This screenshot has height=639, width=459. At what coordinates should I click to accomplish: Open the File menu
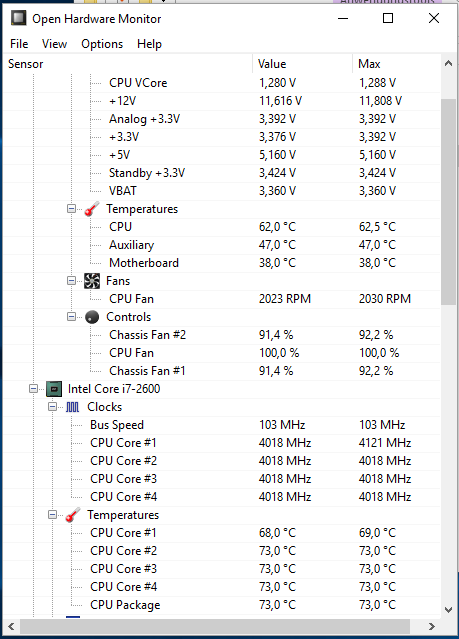[x=19, y=44]
